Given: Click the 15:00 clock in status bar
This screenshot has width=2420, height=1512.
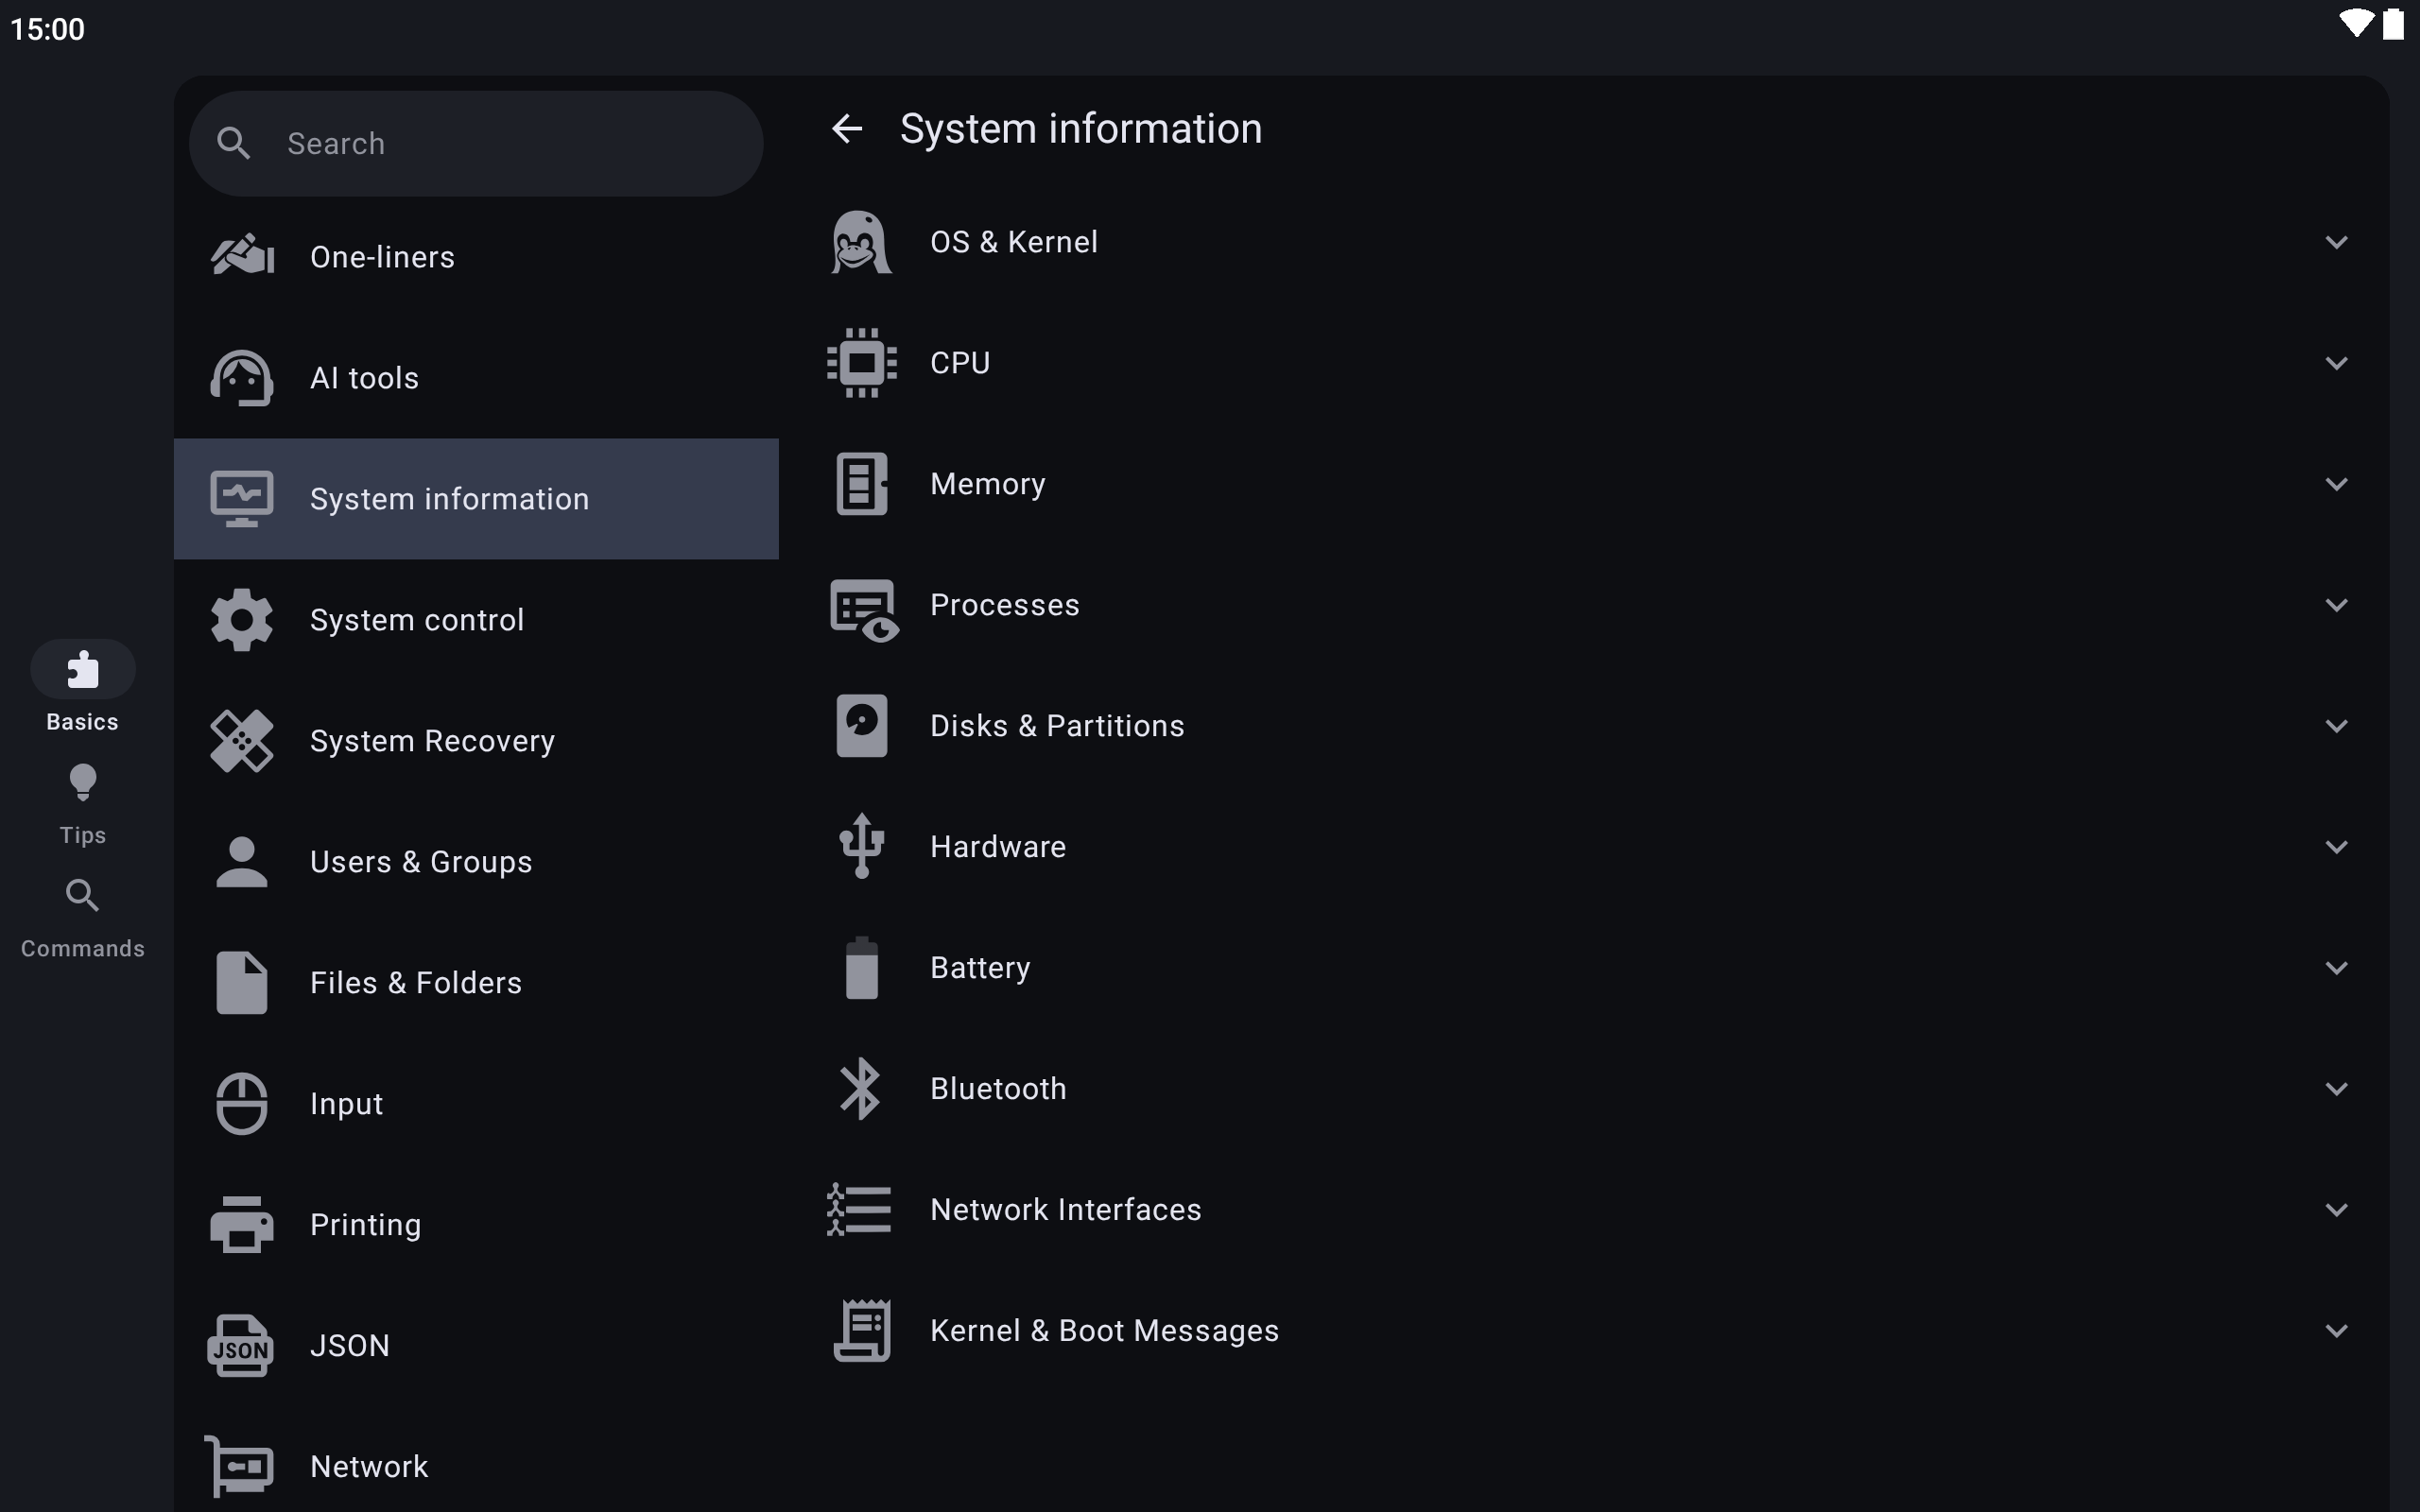Looking at the screenshot, I should 47,29.
